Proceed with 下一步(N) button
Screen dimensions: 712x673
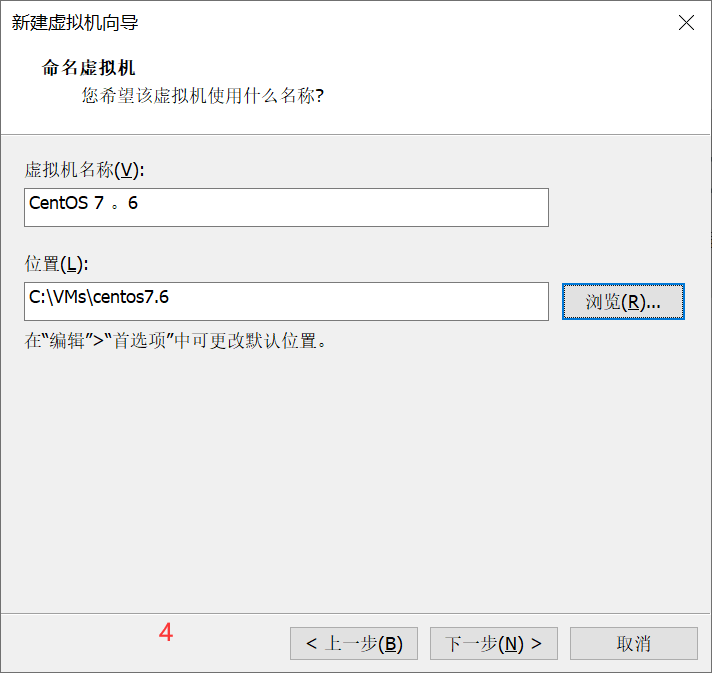(x=494, y=643)
